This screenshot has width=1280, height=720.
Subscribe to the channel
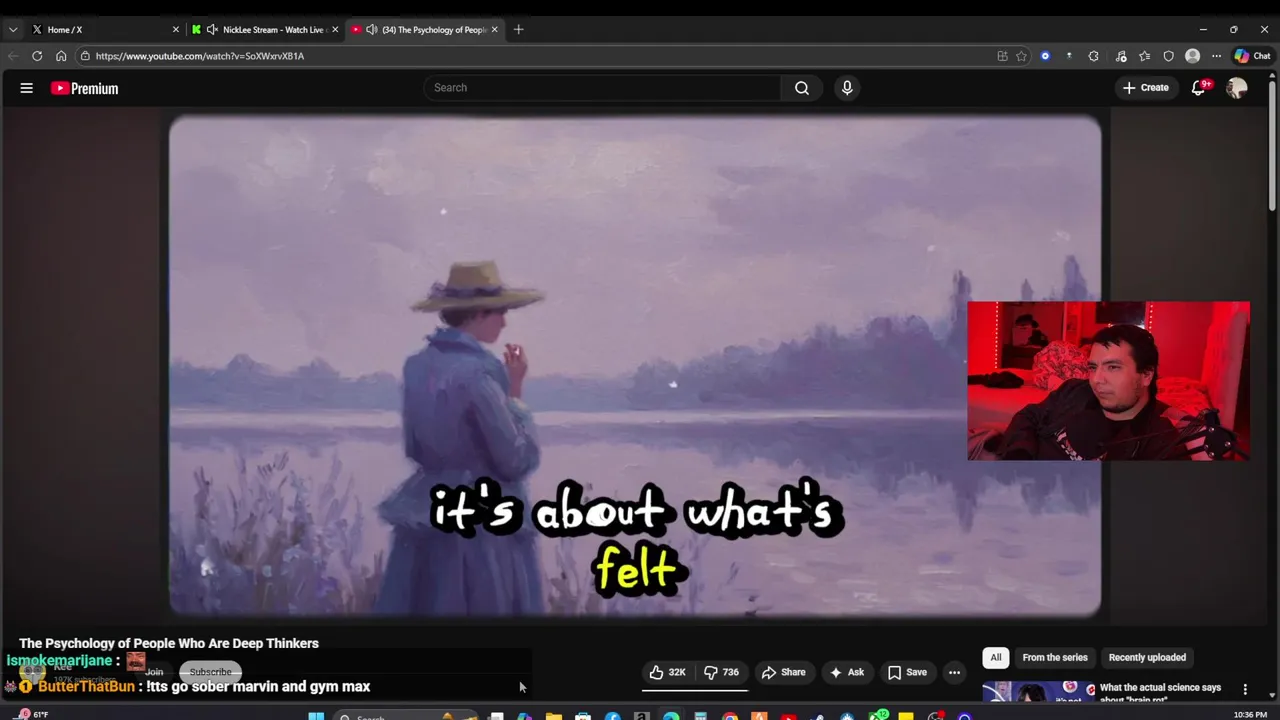[210, 672]
